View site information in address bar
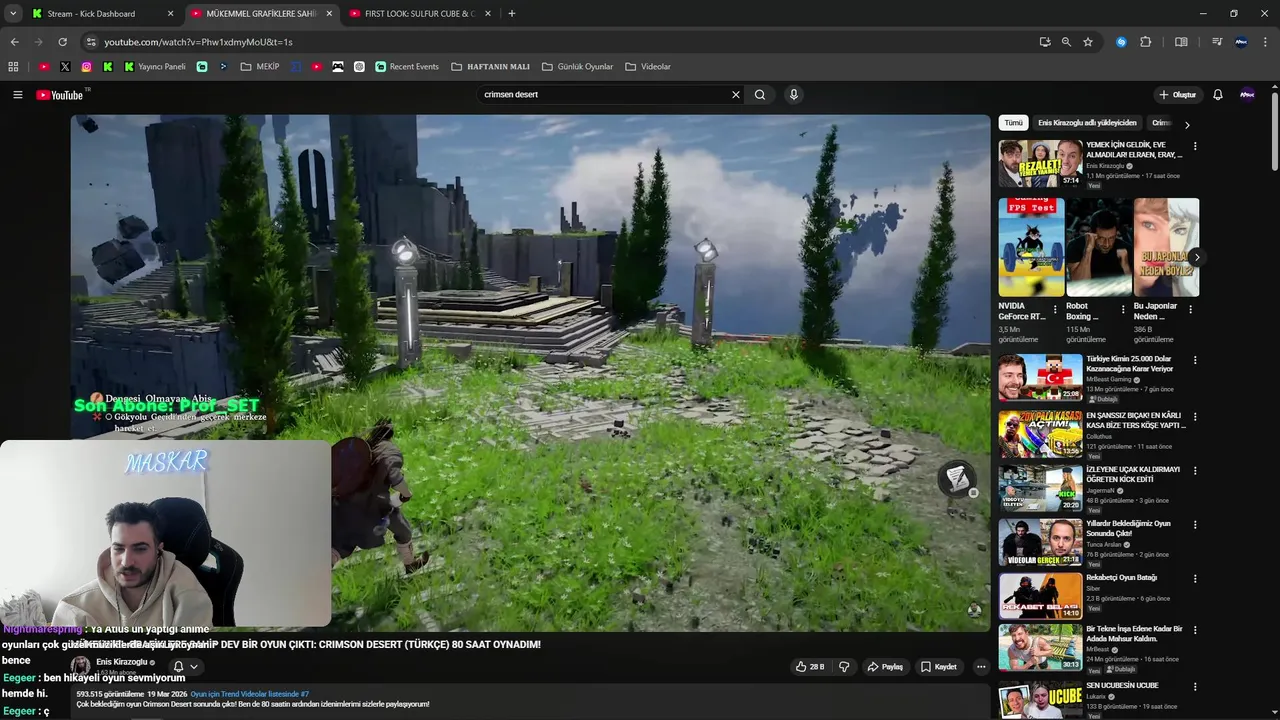Image resolution: width=1280 pixels, height=720 pixels. [91, 42]
